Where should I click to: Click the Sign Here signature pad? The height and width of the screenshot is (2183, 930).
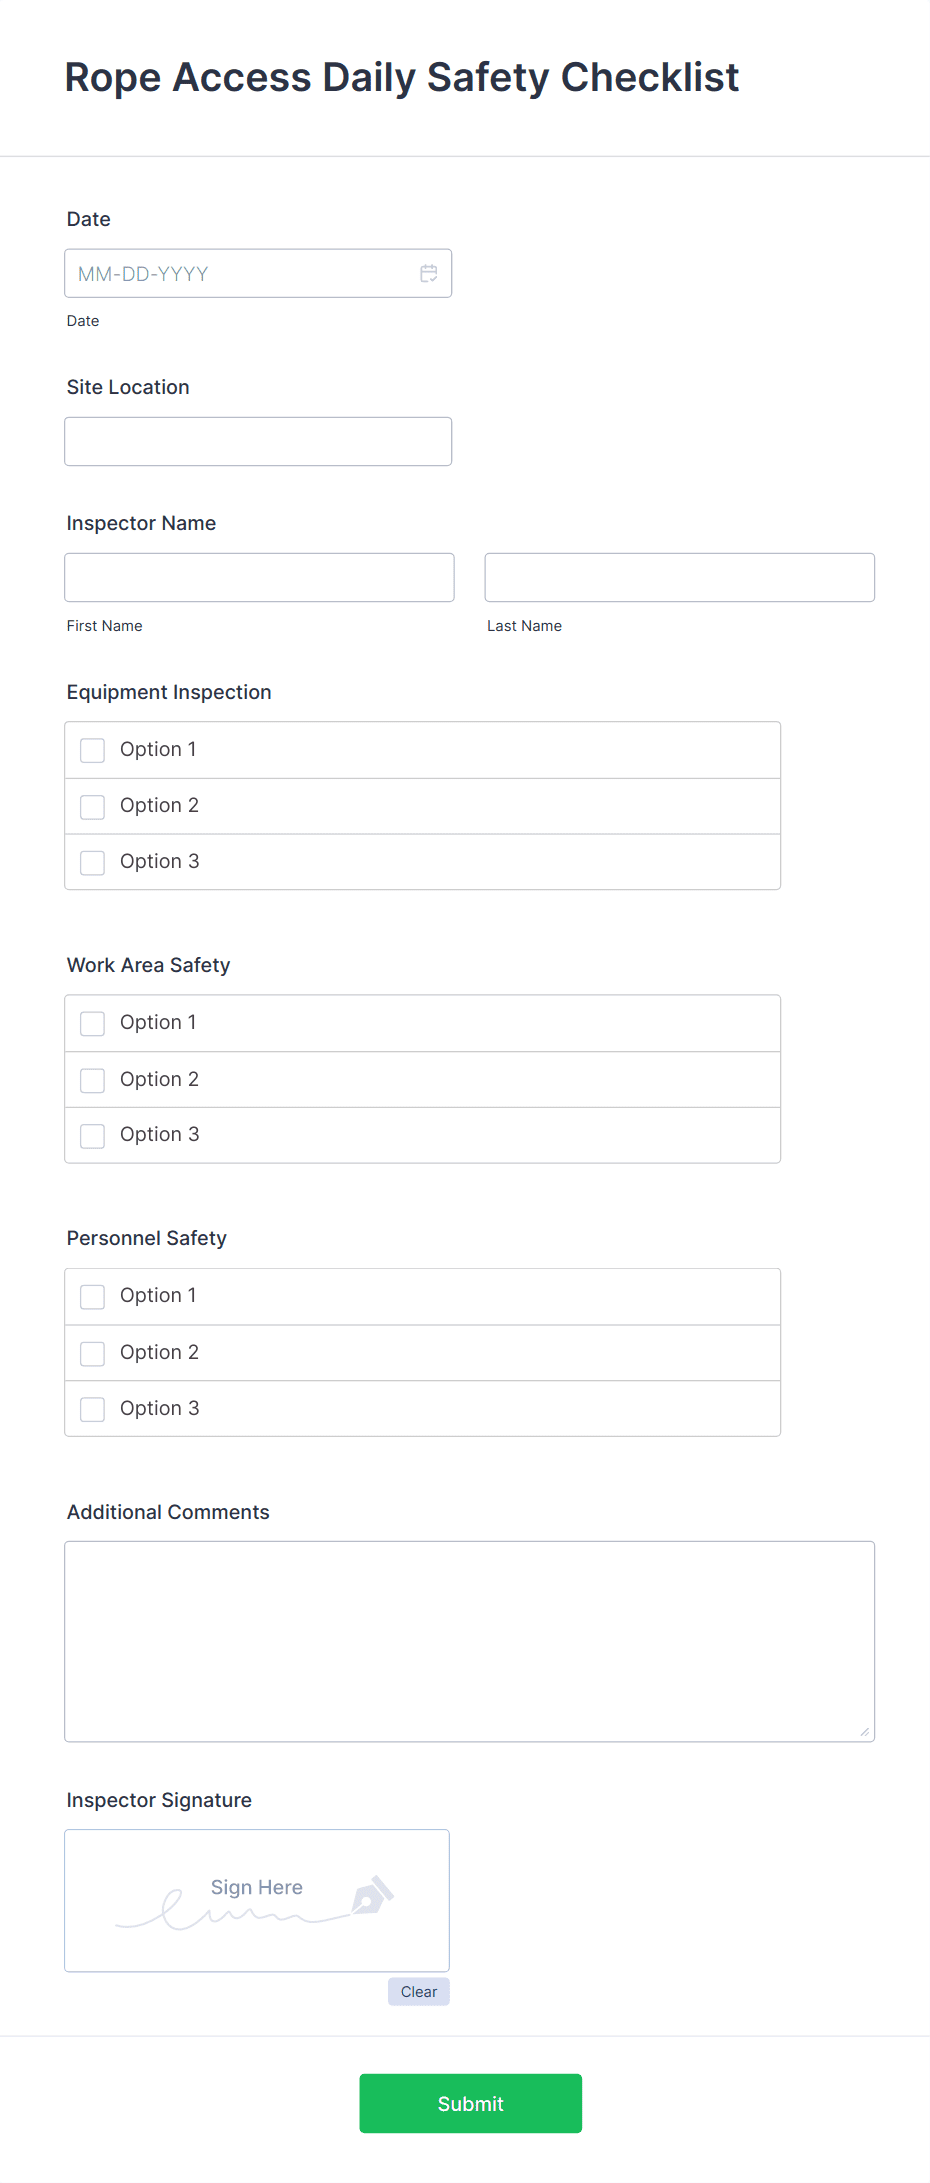point(256,1900)
